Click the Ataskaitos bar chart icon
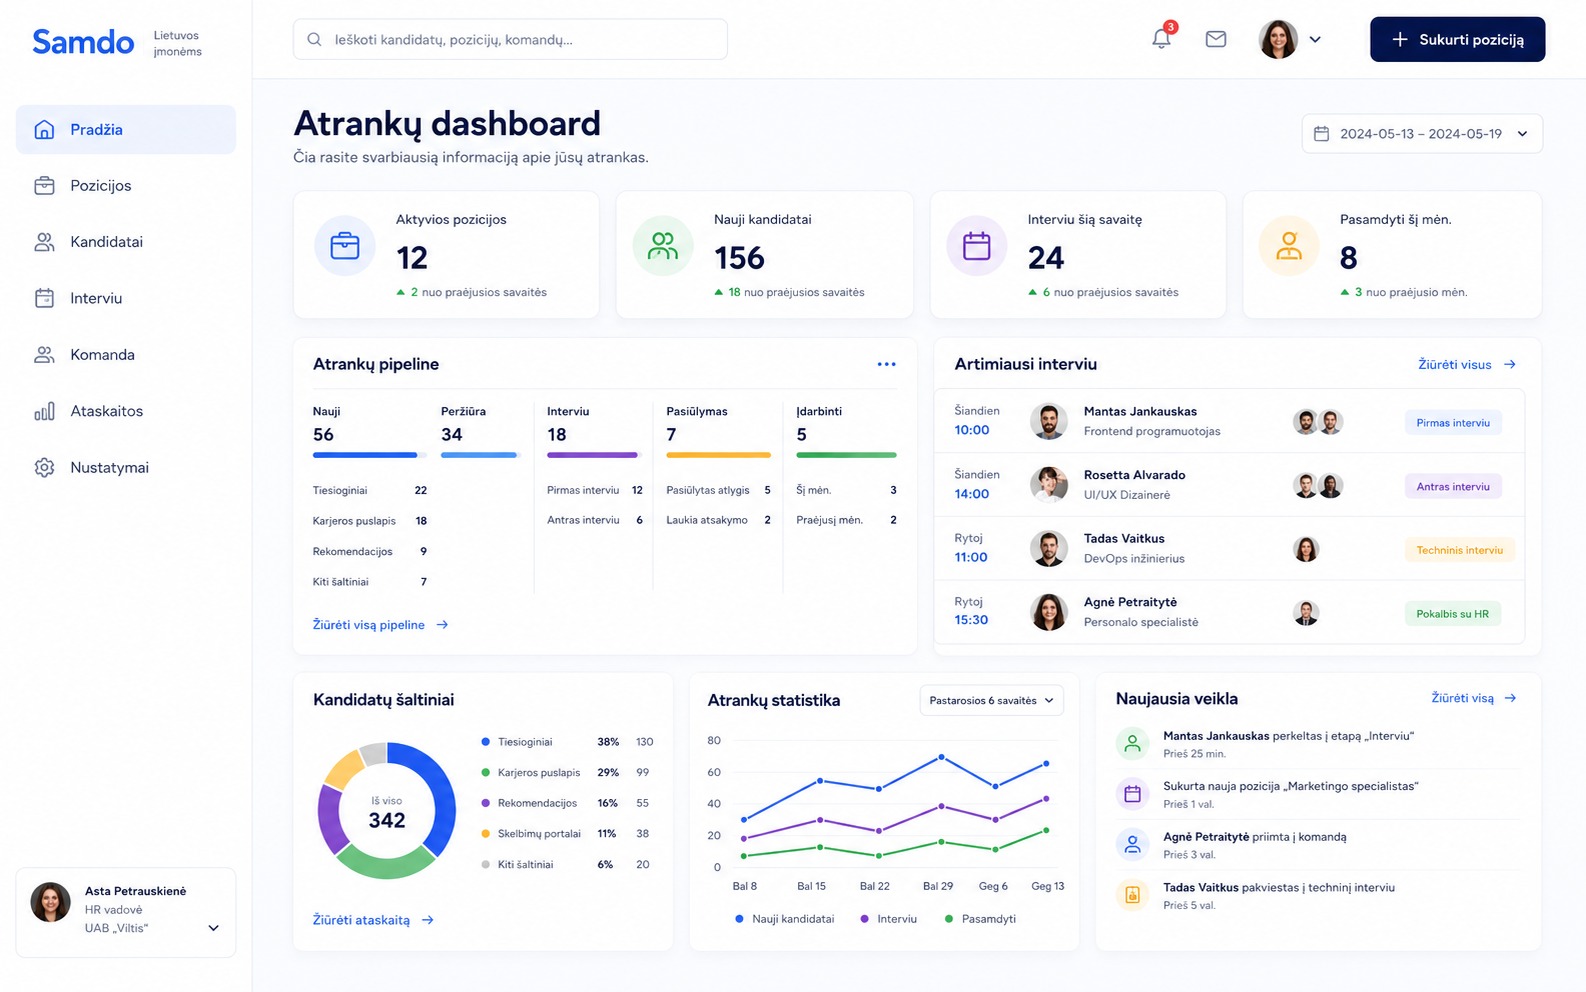The image size is (1586, 992). pyautogui.click(x=44, y=411)
